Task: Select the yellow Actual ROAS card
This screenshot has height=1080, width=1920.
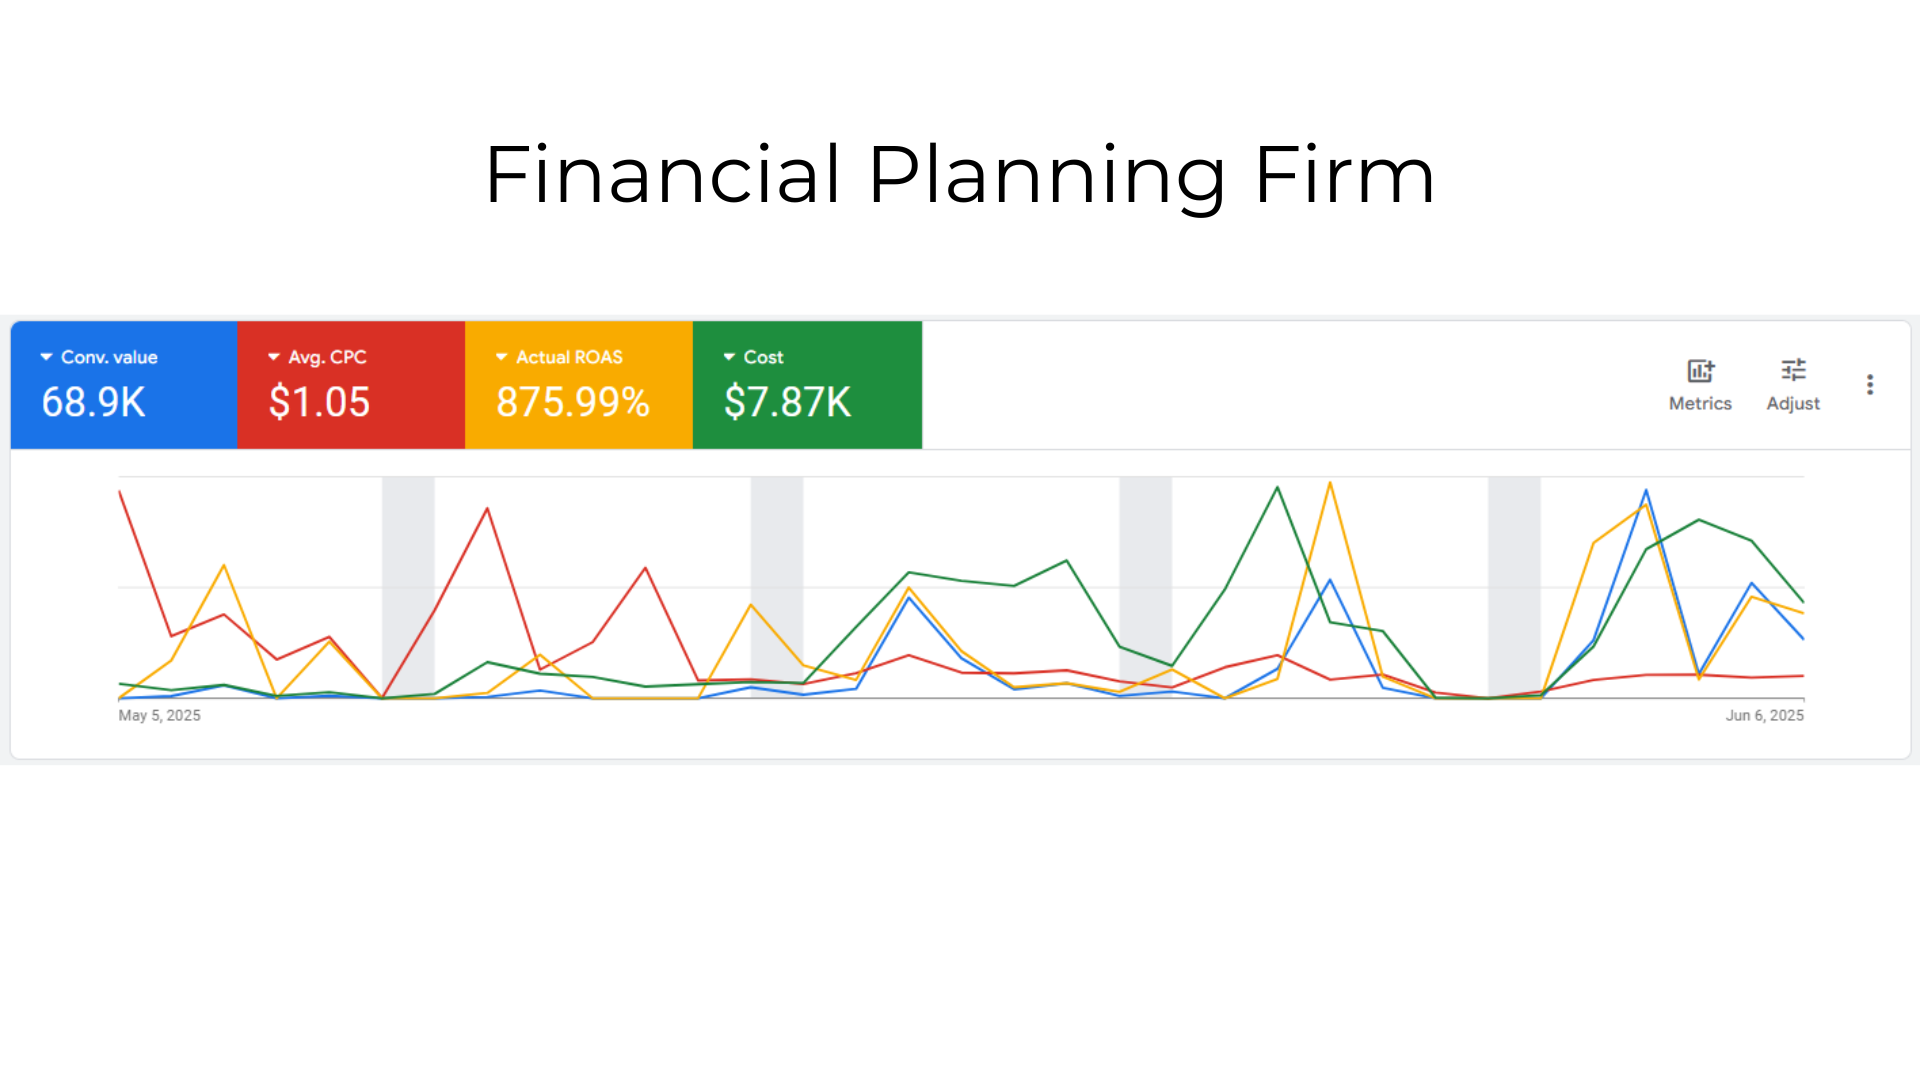Action: pos(579,385)
